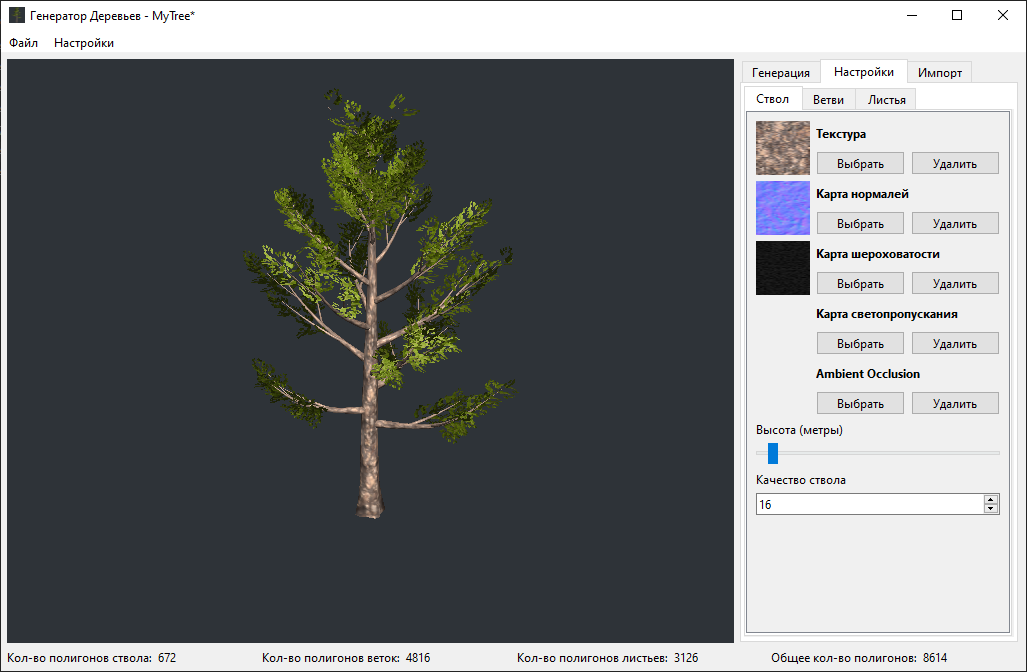
Task: Click the 'Высота (метры)' label
Action: (799, 430)
